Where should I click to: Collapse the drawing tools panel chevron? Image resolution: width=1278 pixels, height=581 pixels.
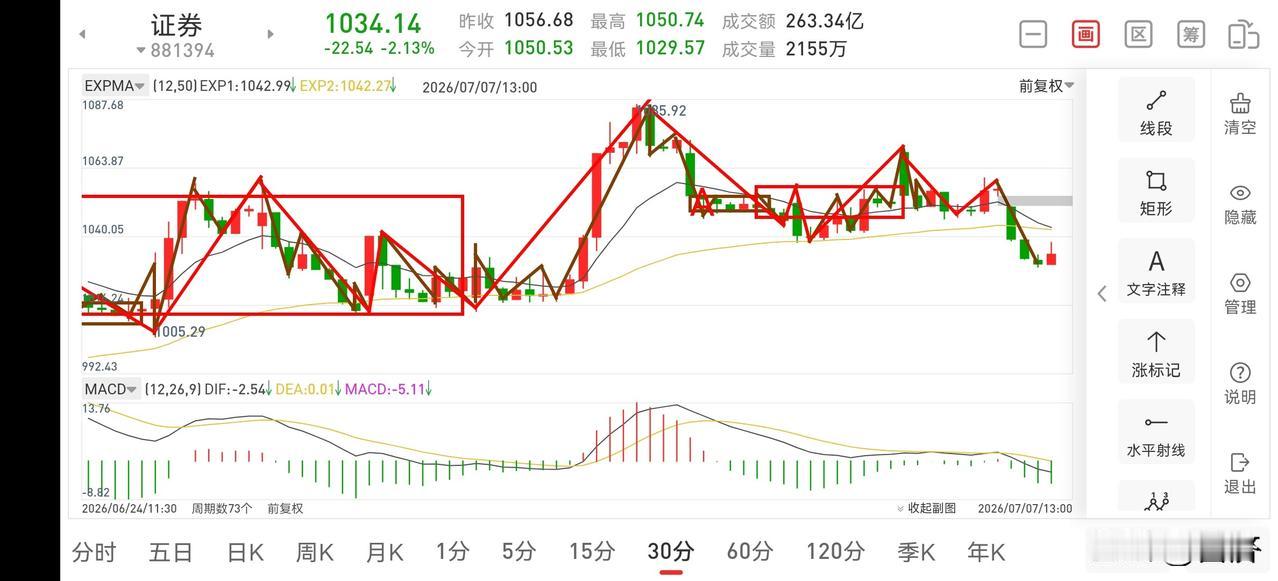coord(1102,293)
